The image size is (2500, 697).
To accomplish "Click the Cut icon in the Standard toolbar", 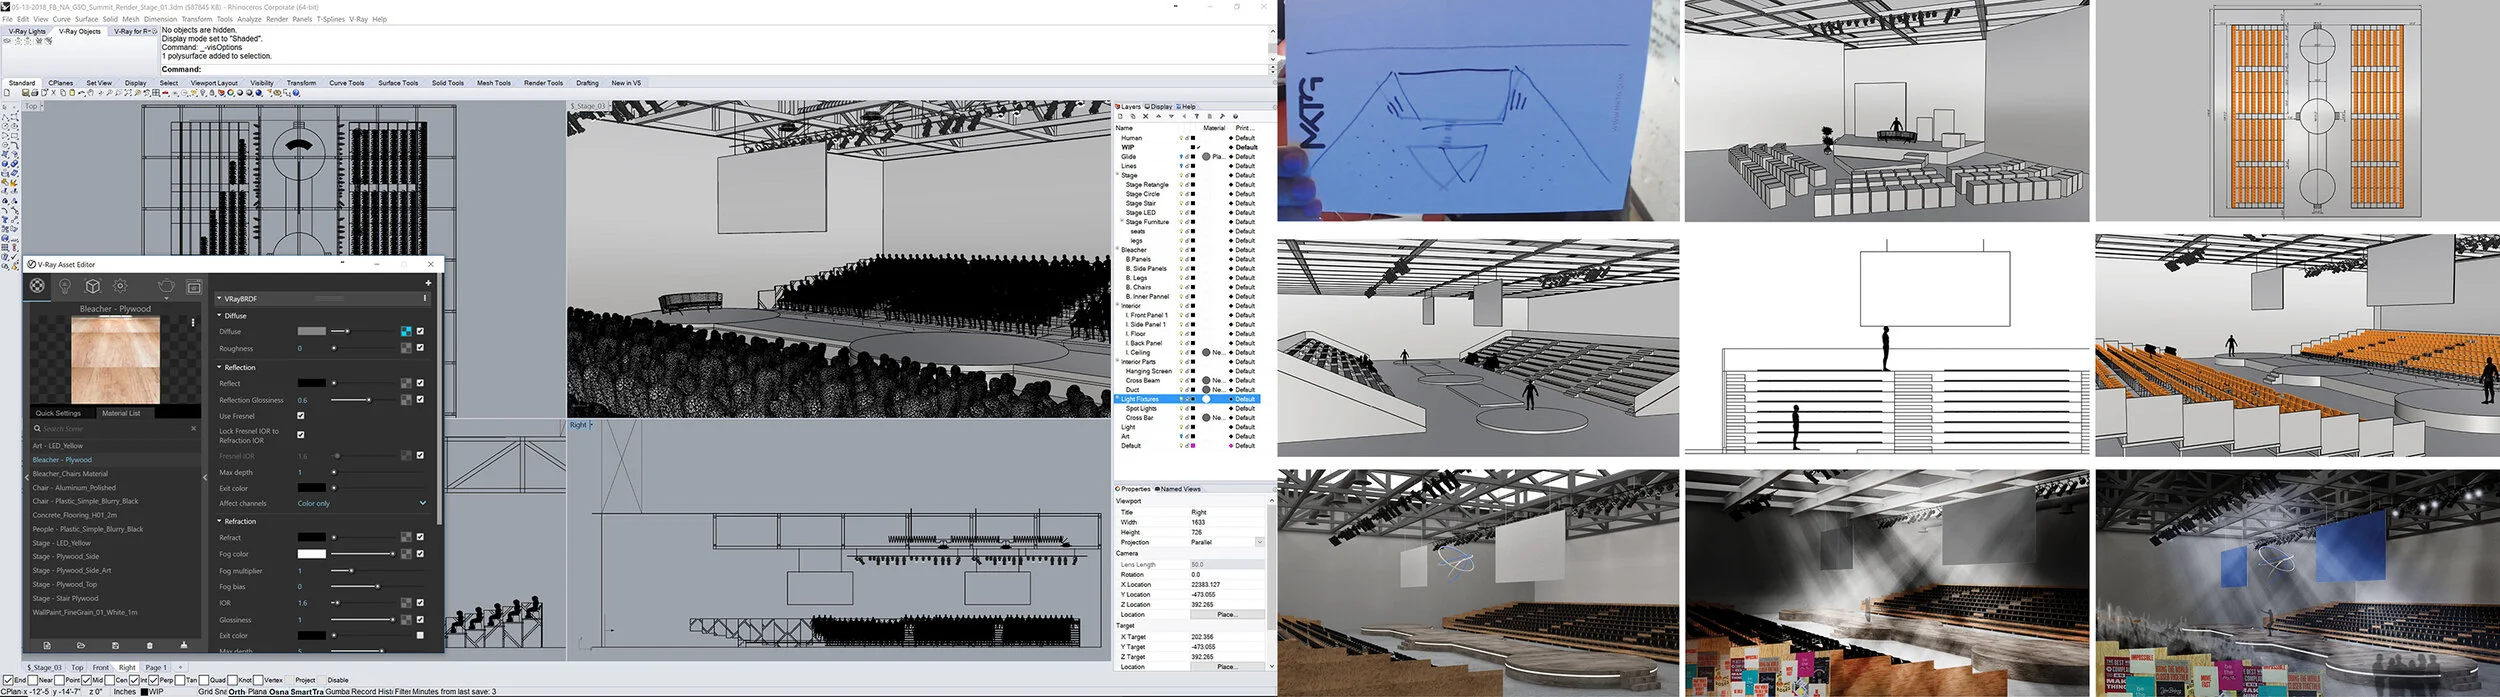I will (x=53, y=93).
